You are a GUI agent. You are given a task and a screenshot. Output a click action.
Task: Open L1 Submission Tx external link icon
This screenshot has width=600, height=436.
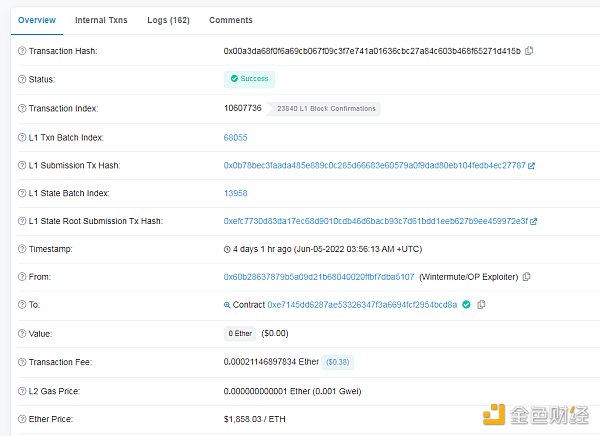point(531,166)
